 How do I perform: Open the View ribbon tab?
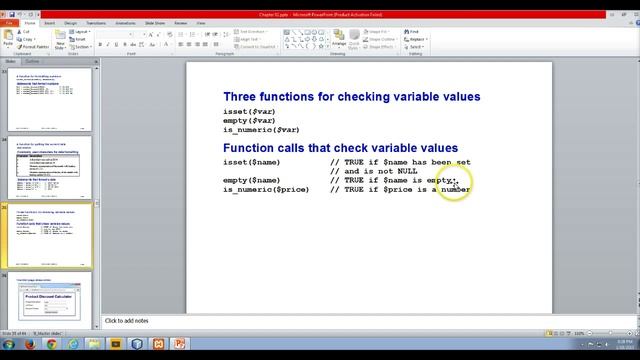[201, 23]
